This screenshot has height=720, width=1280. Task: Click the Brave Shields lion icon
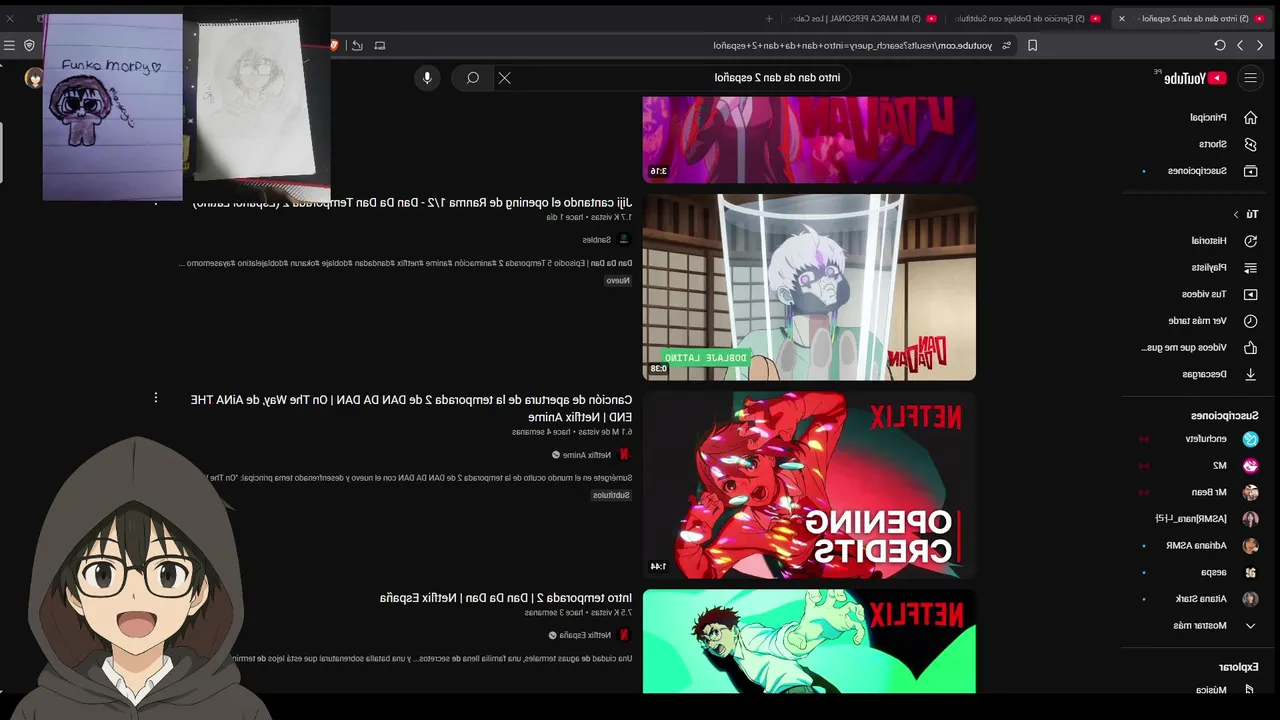tap(334, 45)
